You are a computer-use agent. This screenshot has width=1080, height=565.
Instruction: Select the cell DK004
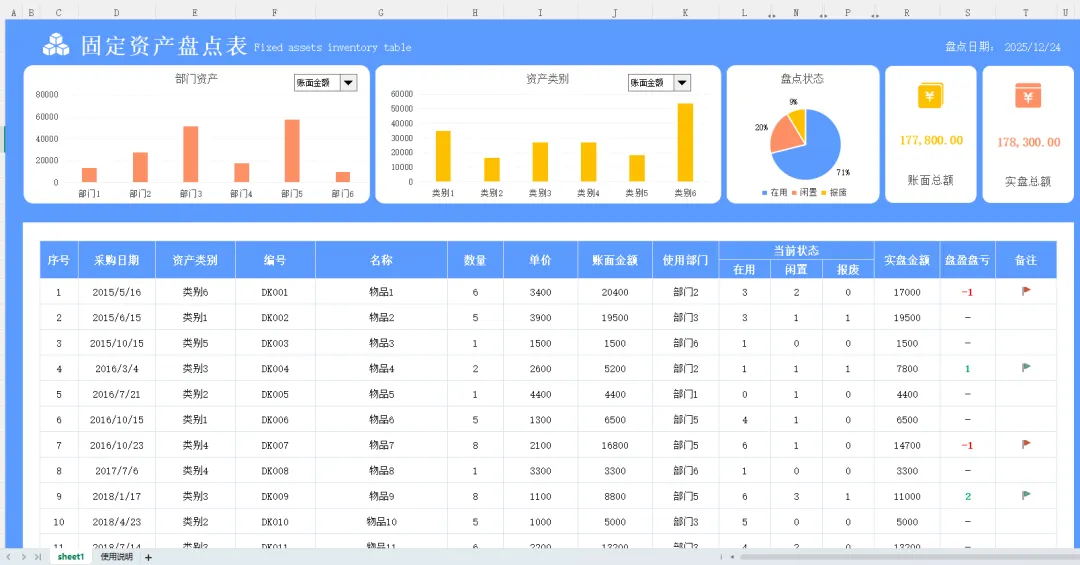(275, 369)
